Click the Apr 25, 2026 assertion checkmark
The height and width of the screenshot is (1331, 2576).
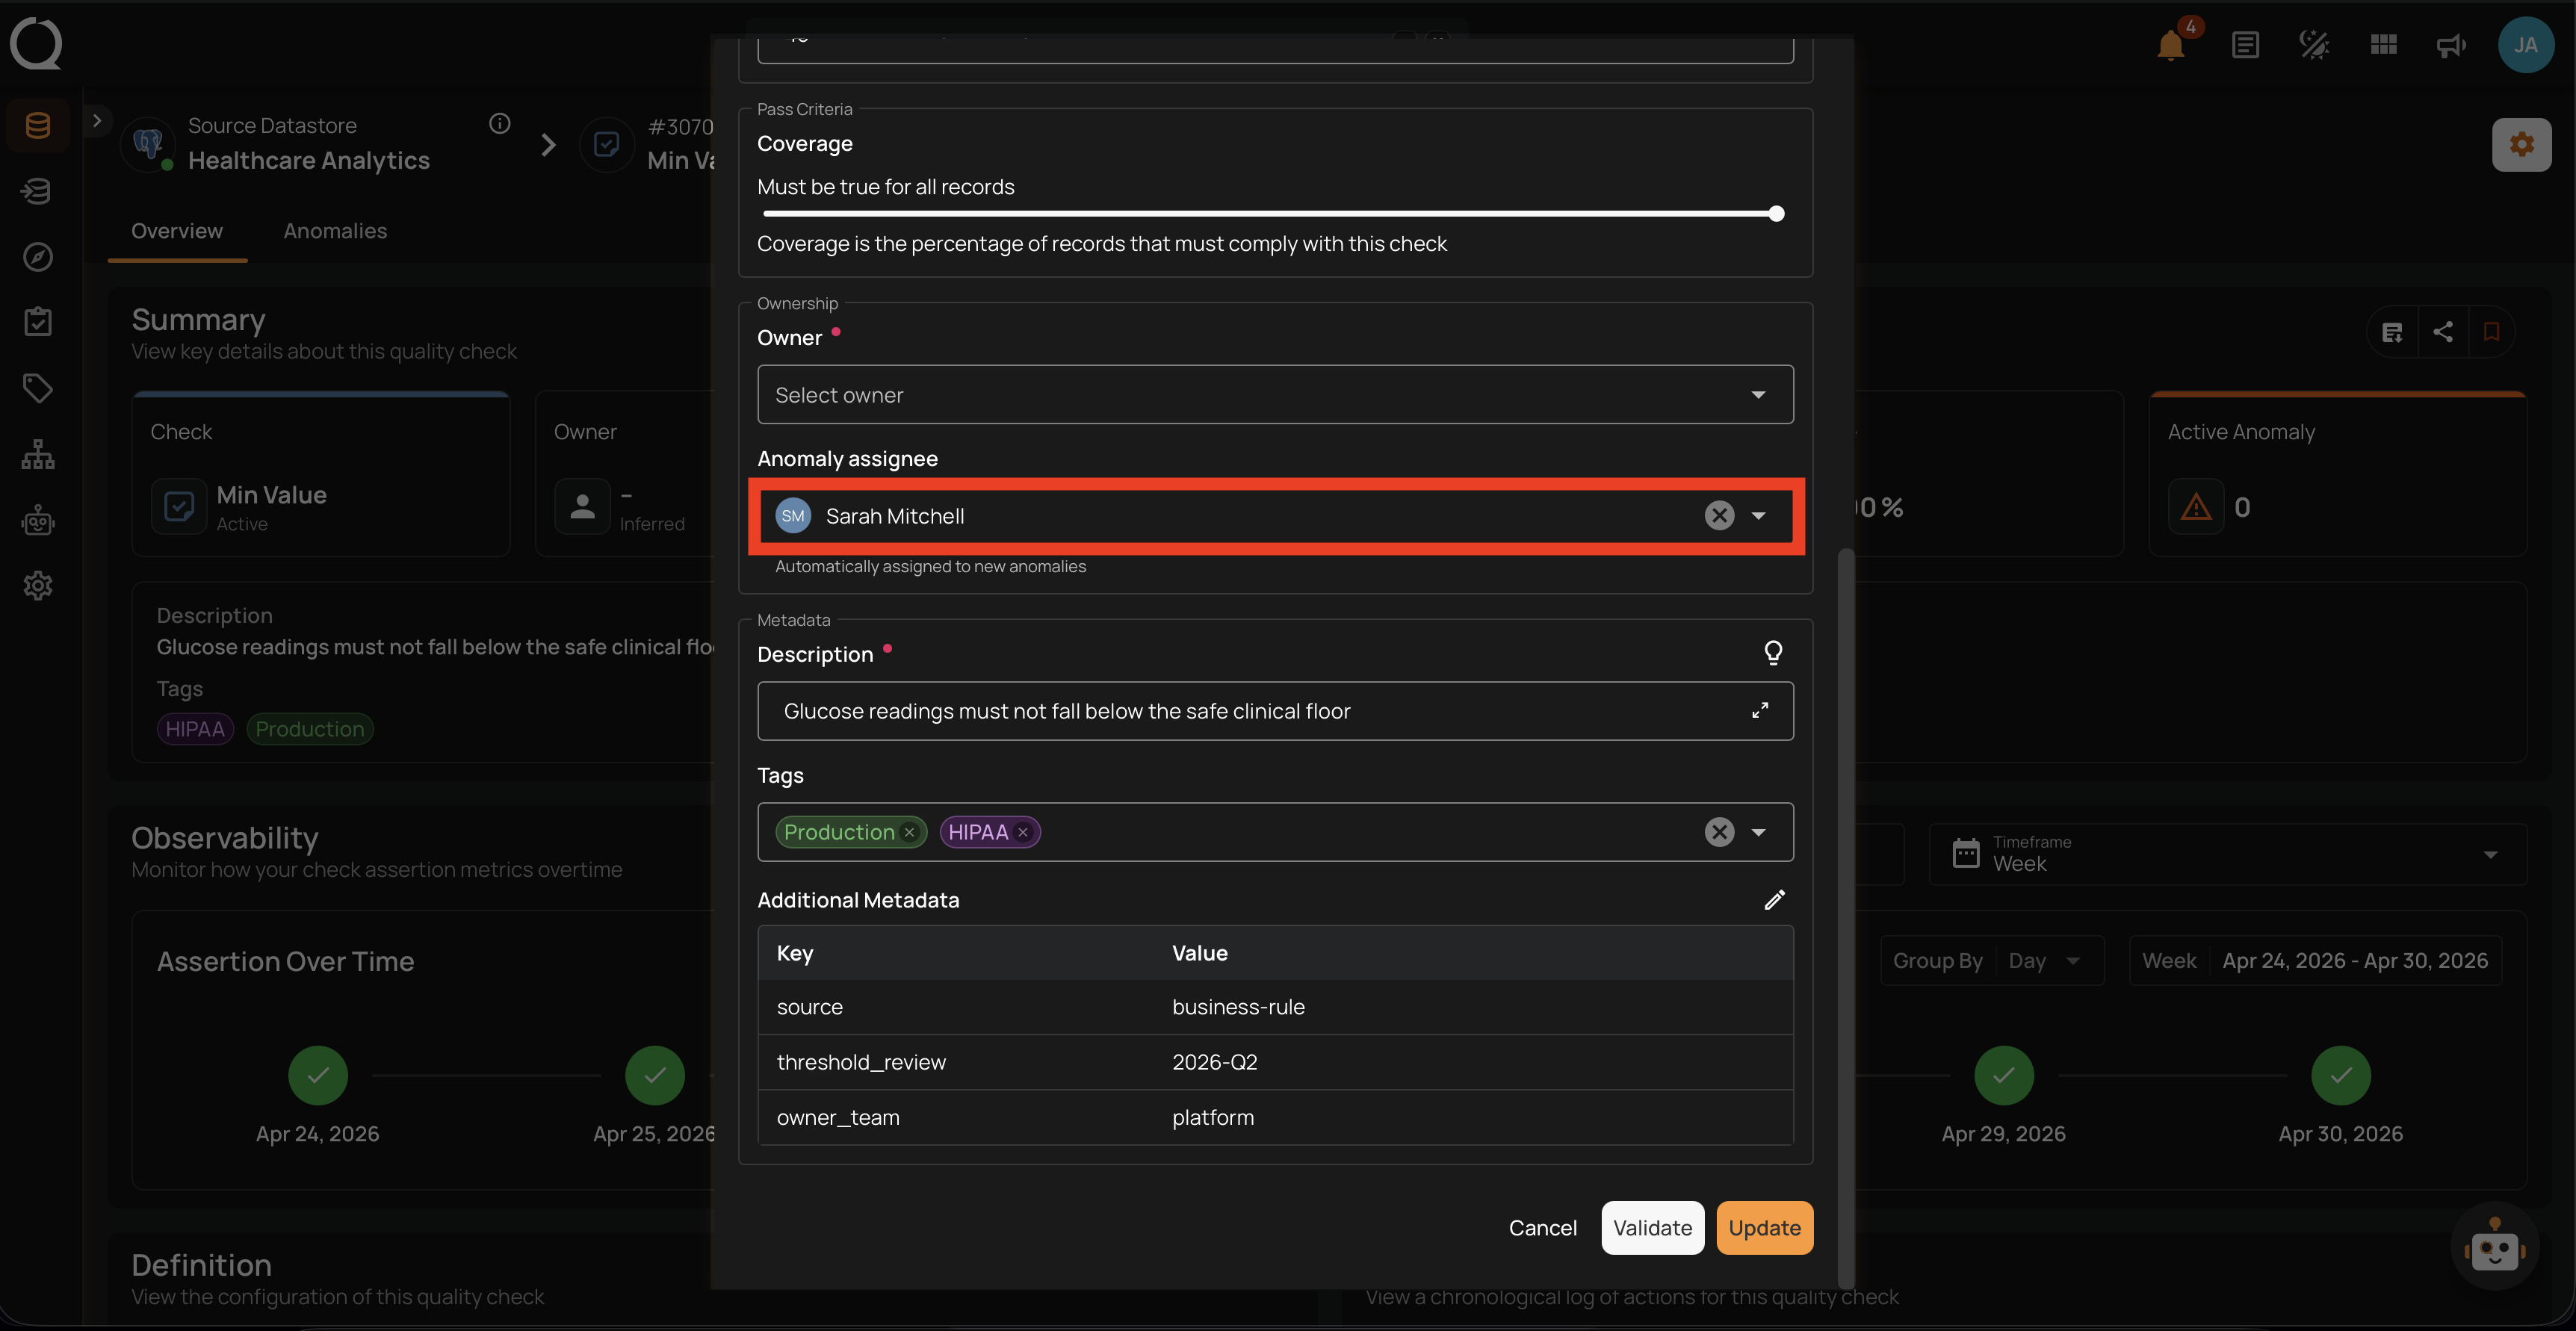[x=655, y=1075]
